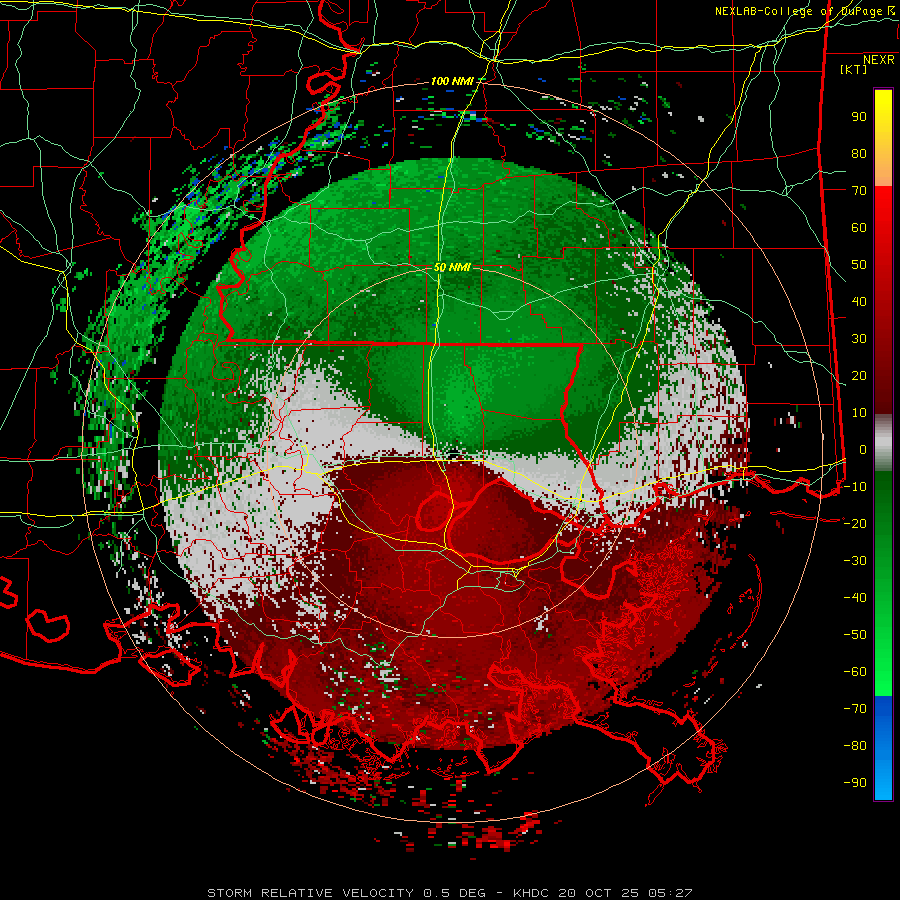900x900 pixels.
Task: Click the -60 value on velocity scale
Action: click(x=855, y=672)
